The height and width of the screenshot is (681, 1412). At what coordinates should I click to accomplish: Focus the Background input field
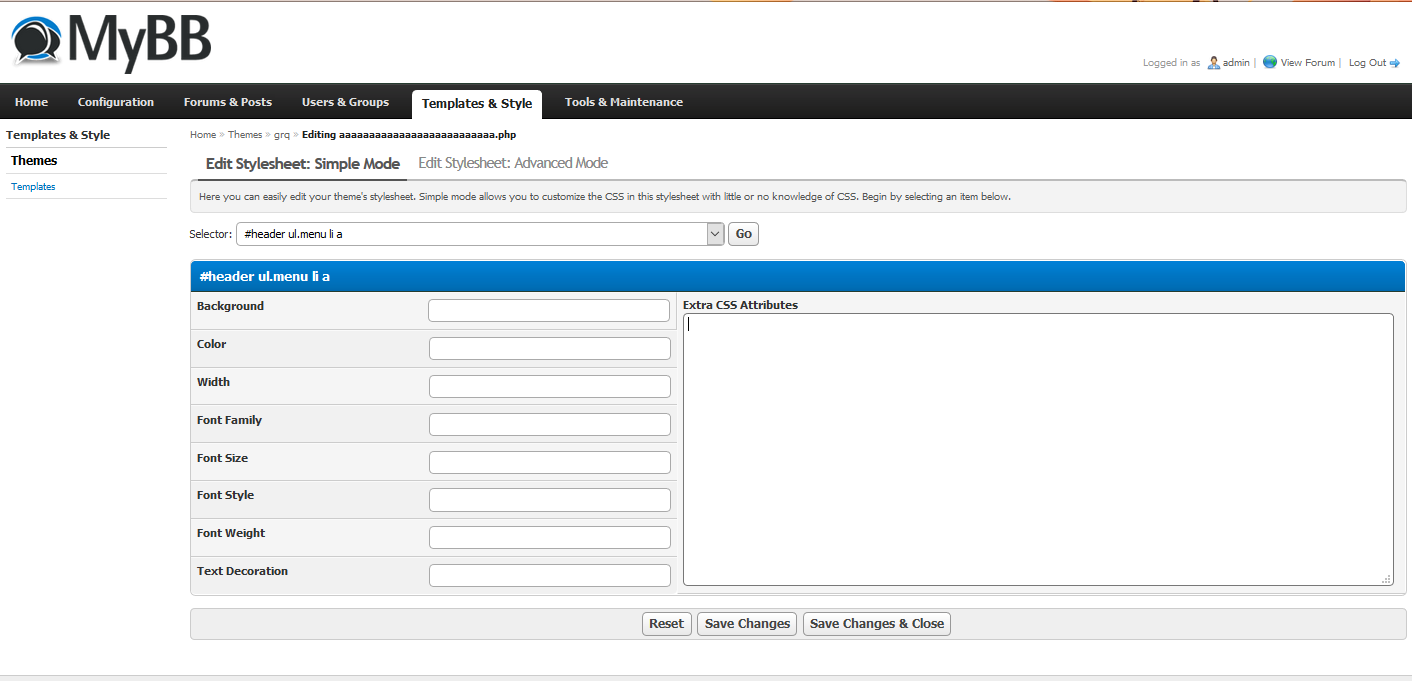(549, 311)
